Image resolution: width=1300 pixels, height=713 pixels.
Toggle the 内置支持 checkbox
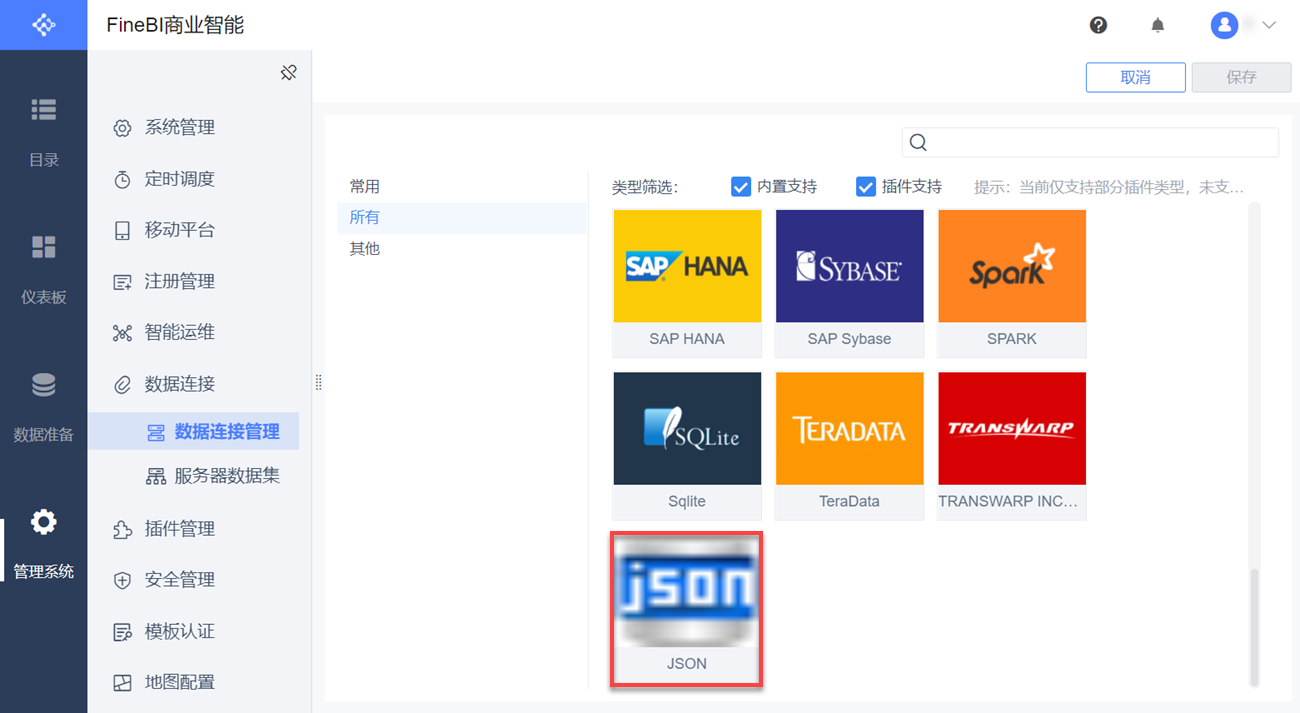tap(741, 186)
